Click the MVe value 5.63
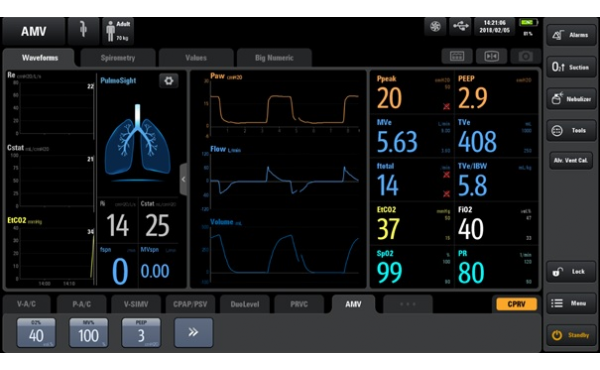Image resolution: width=600 pixels, height=370 pixels. click(397, 142)
